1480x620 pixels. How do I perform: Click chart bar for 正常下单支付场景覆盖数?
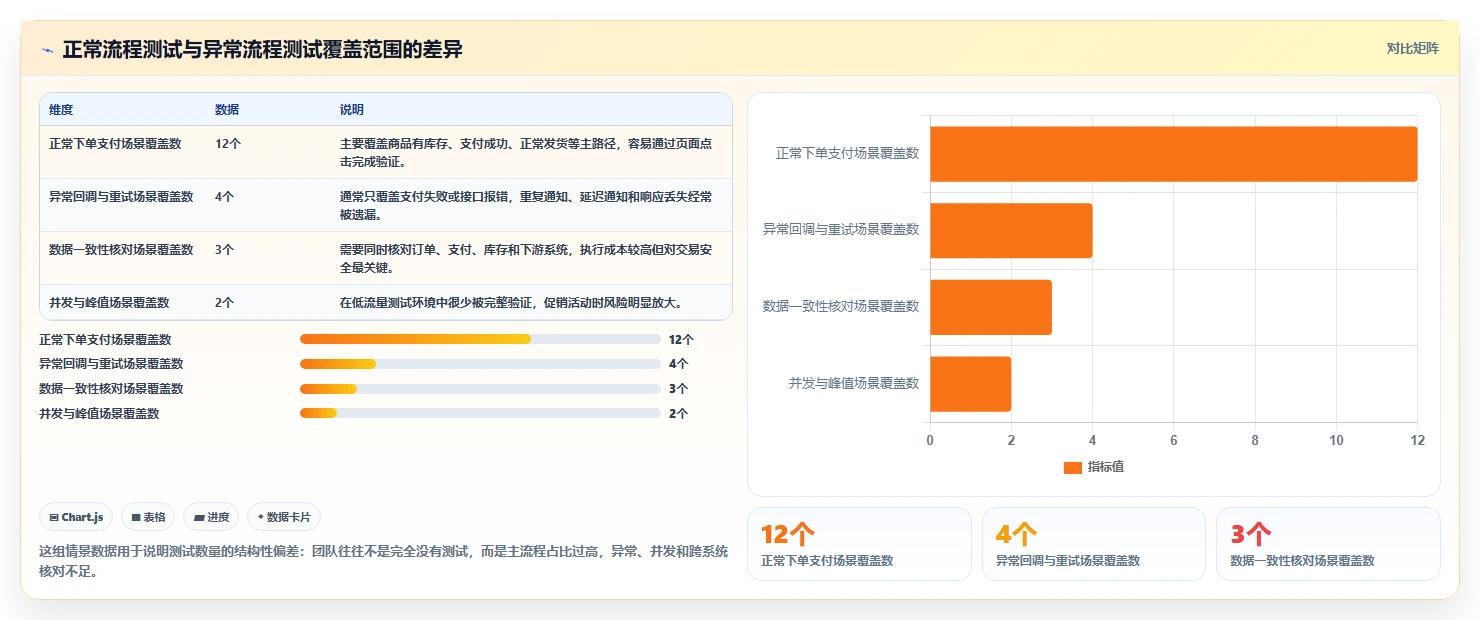pos(1173,154)
